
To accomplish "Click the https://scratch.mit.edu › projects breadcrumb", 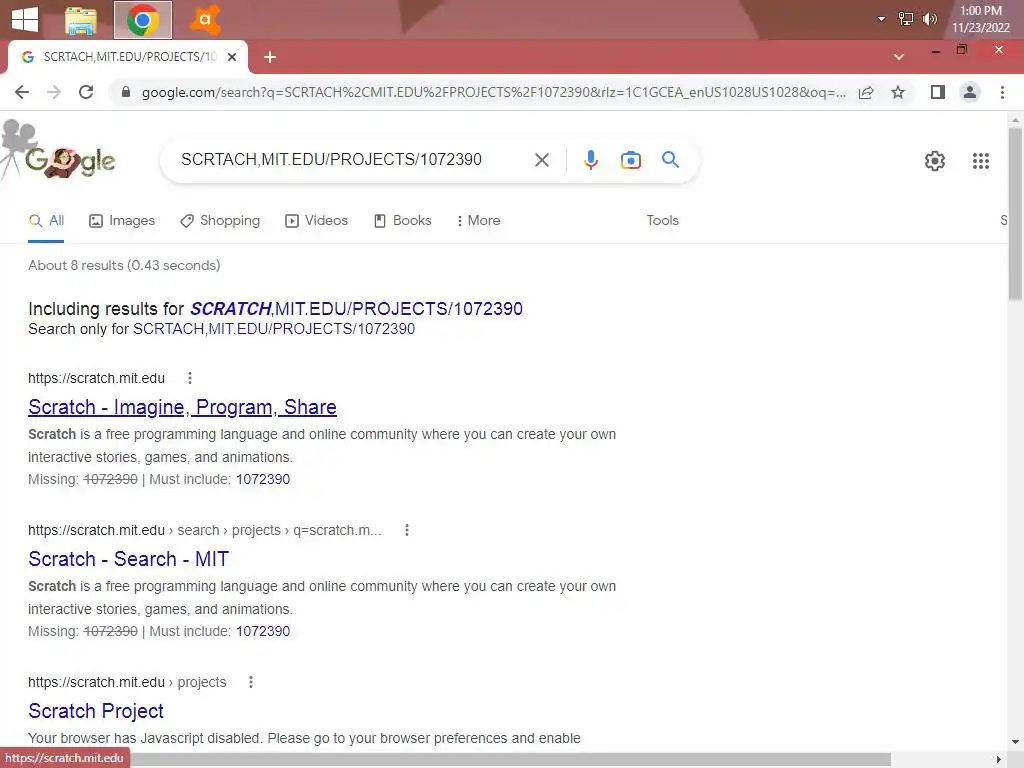I will click(127, 682).
